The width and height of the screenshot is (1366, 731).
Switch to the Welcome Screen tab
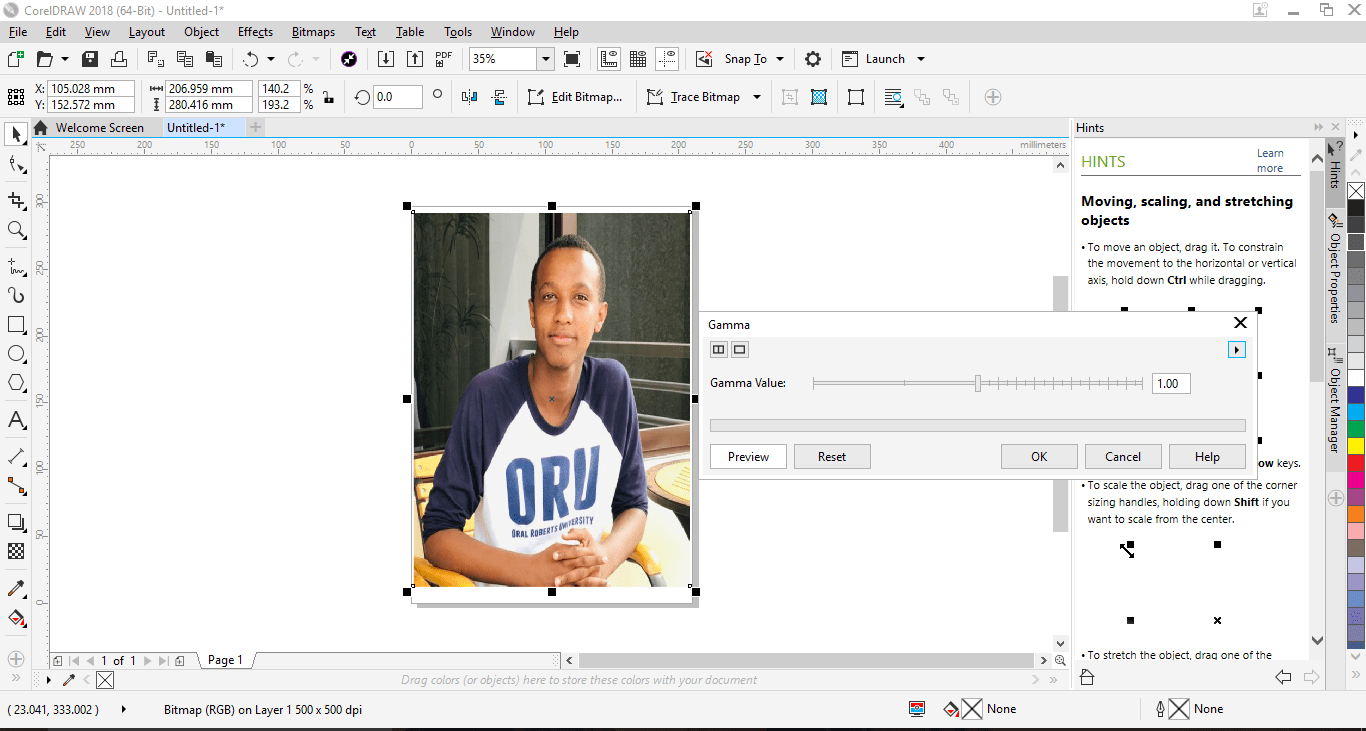pos(100,128)
